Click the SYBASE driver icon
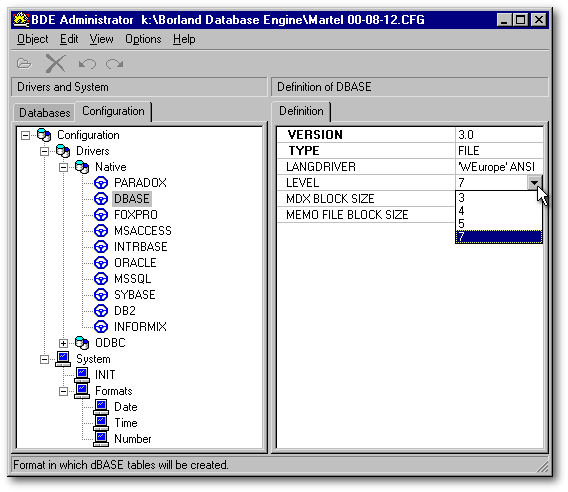Screen dimensions: 568x492 [x=101, y=295]
